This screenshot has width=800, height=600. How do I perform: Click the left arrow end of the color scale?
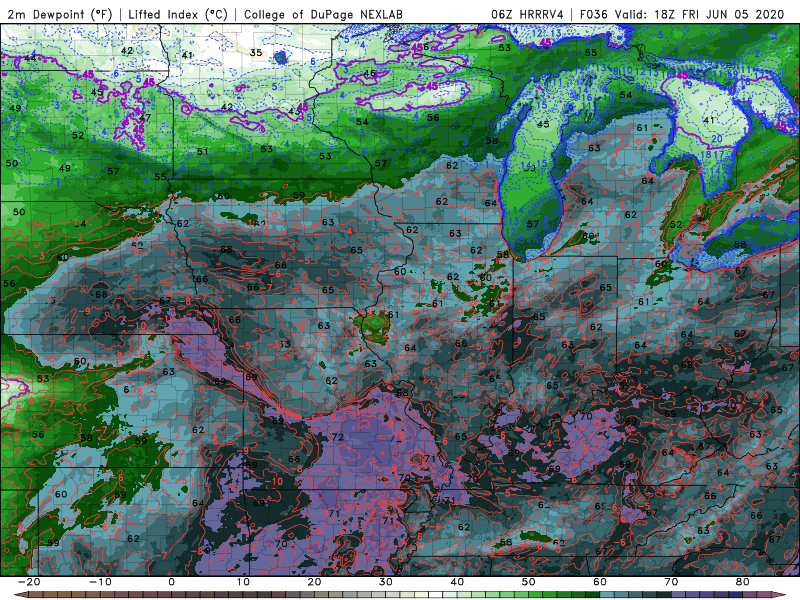pyautogui.click(x=19, y=595)
